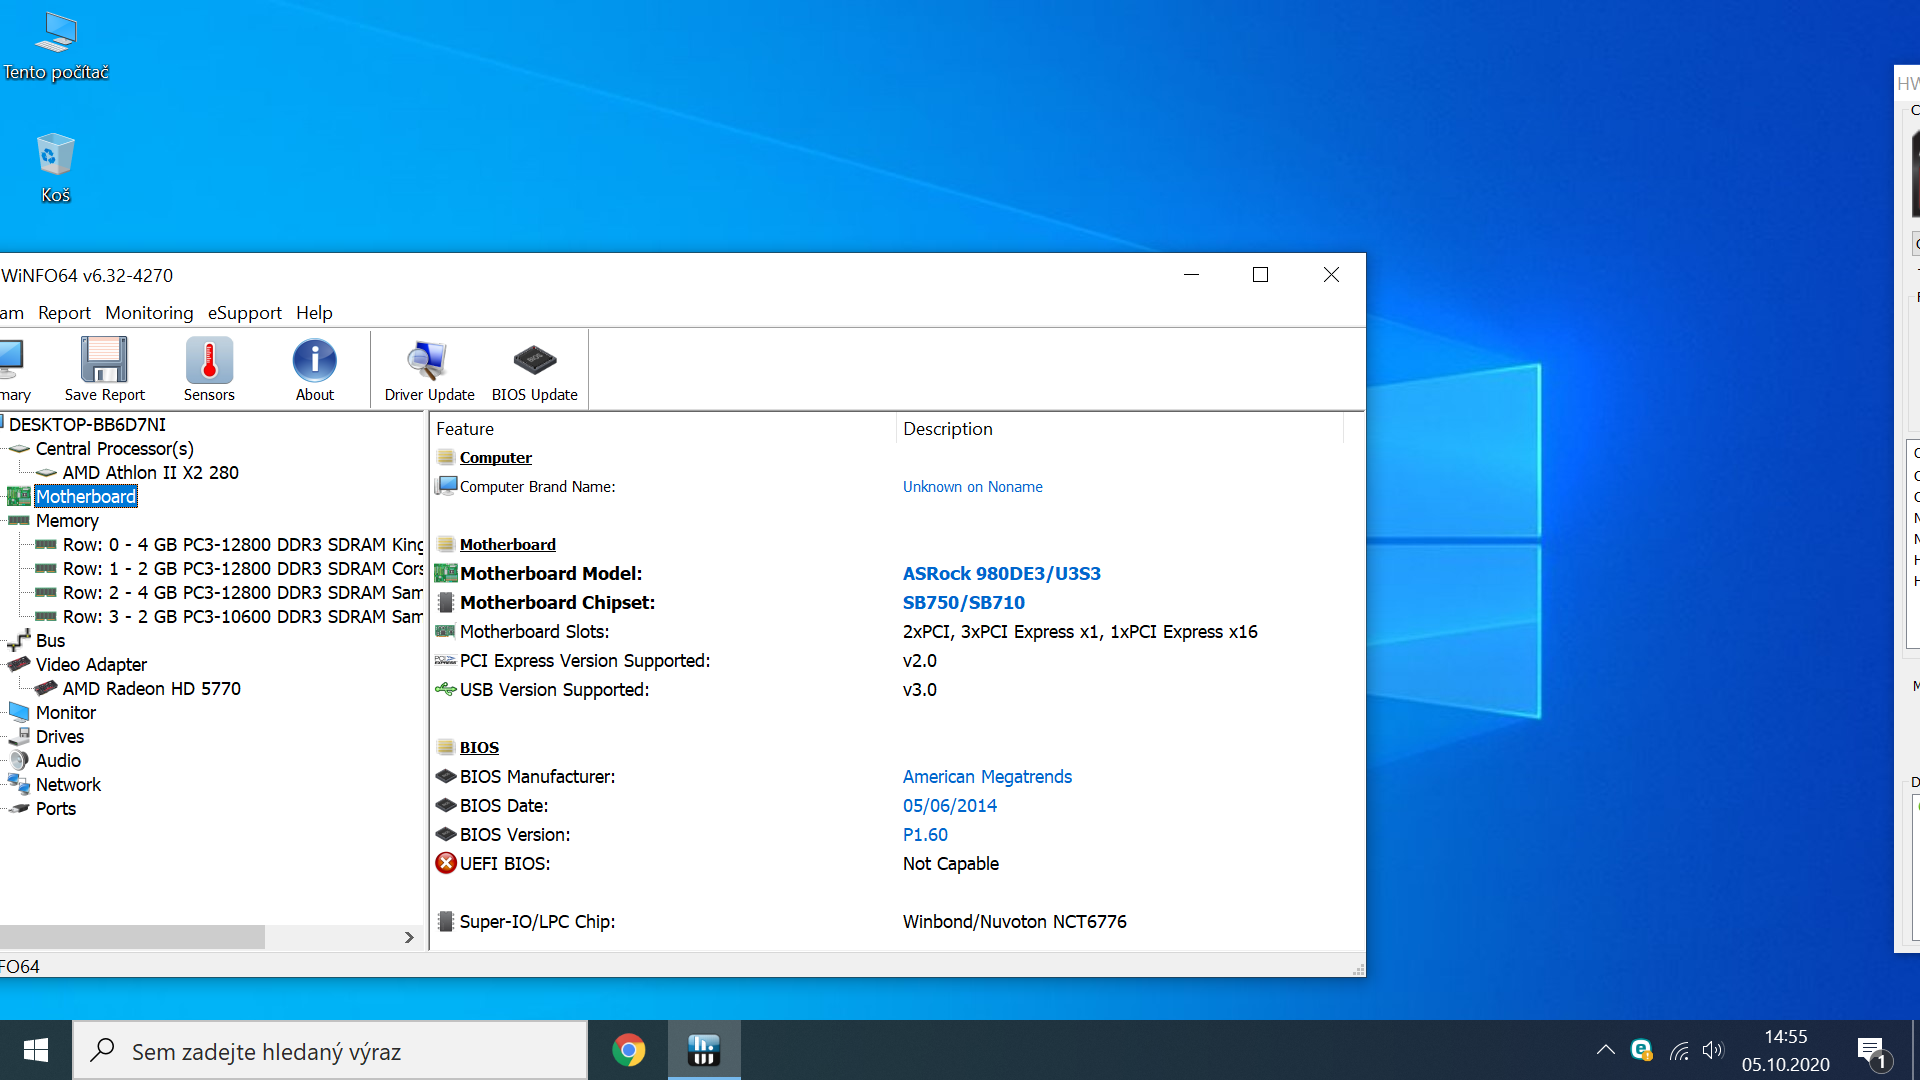Select the Drives tree item
The image size is (1920, 1080).
tap(59, 737)
